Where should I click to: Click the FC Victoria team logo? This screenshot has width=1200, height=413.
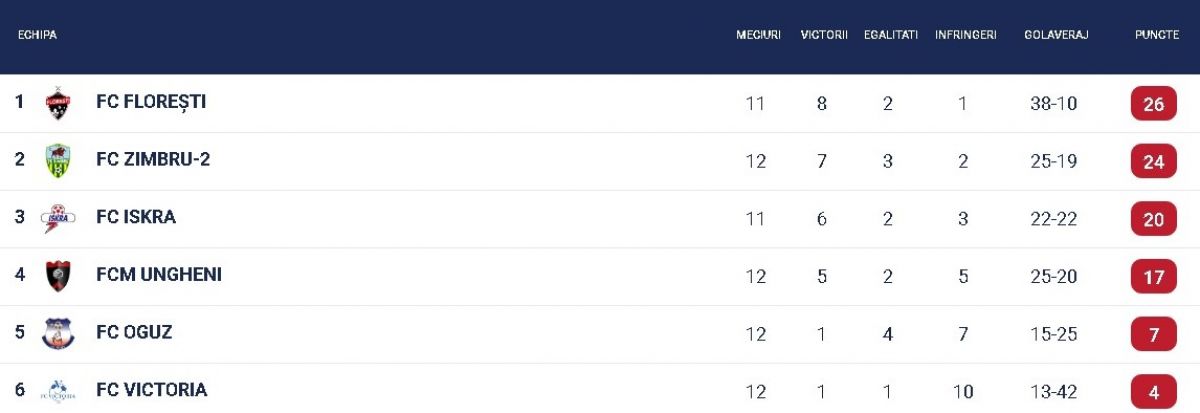click(58, 390)
